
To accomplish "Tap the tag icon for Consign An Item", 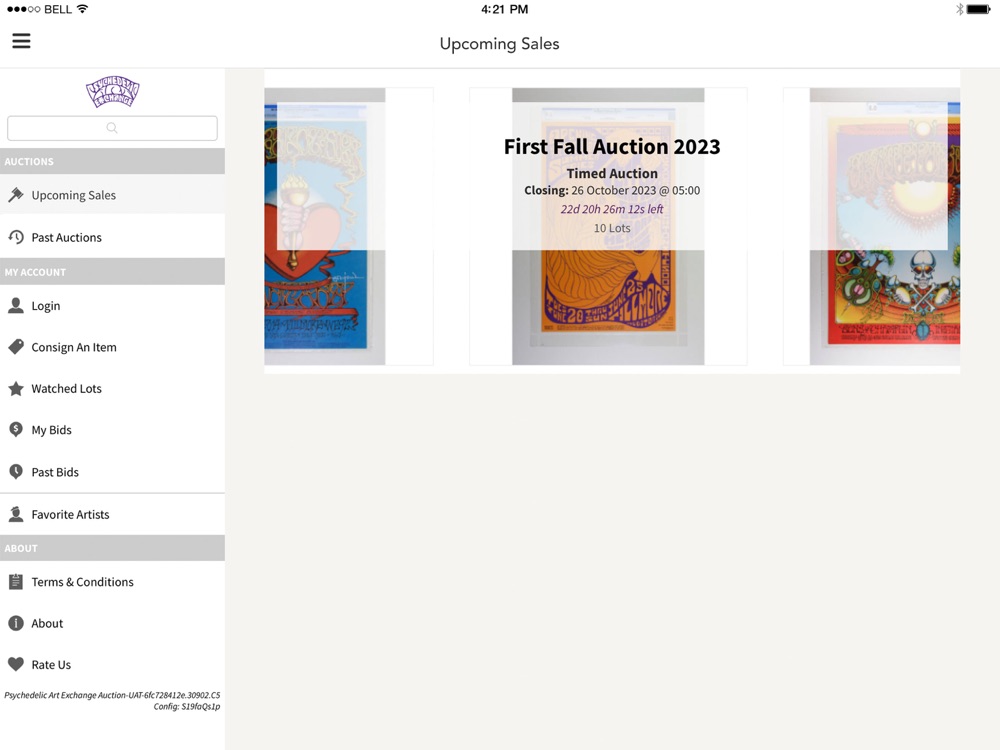I will [16, 347].
